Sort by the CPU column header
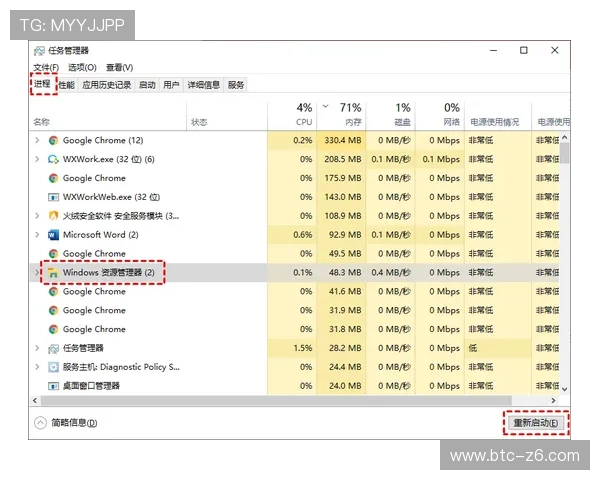This screenshot has width=600, height=480. tap(292, 115)
